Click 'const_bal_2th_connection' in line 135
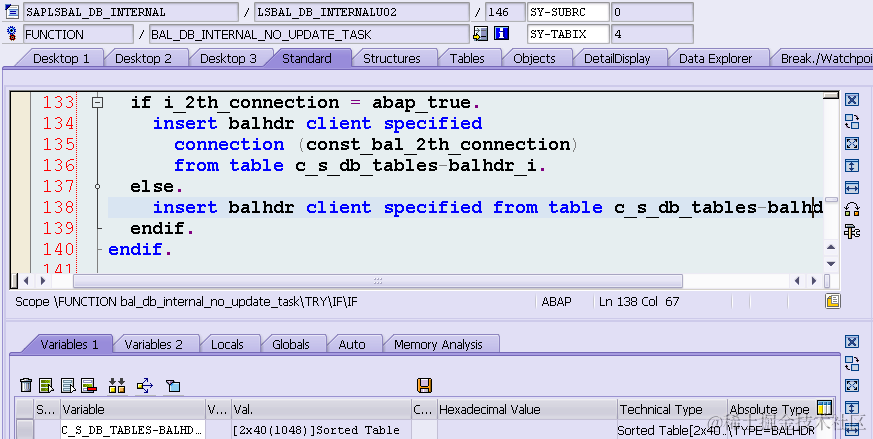Viewport: 873px width, 439px height. (x=438, y=144)
